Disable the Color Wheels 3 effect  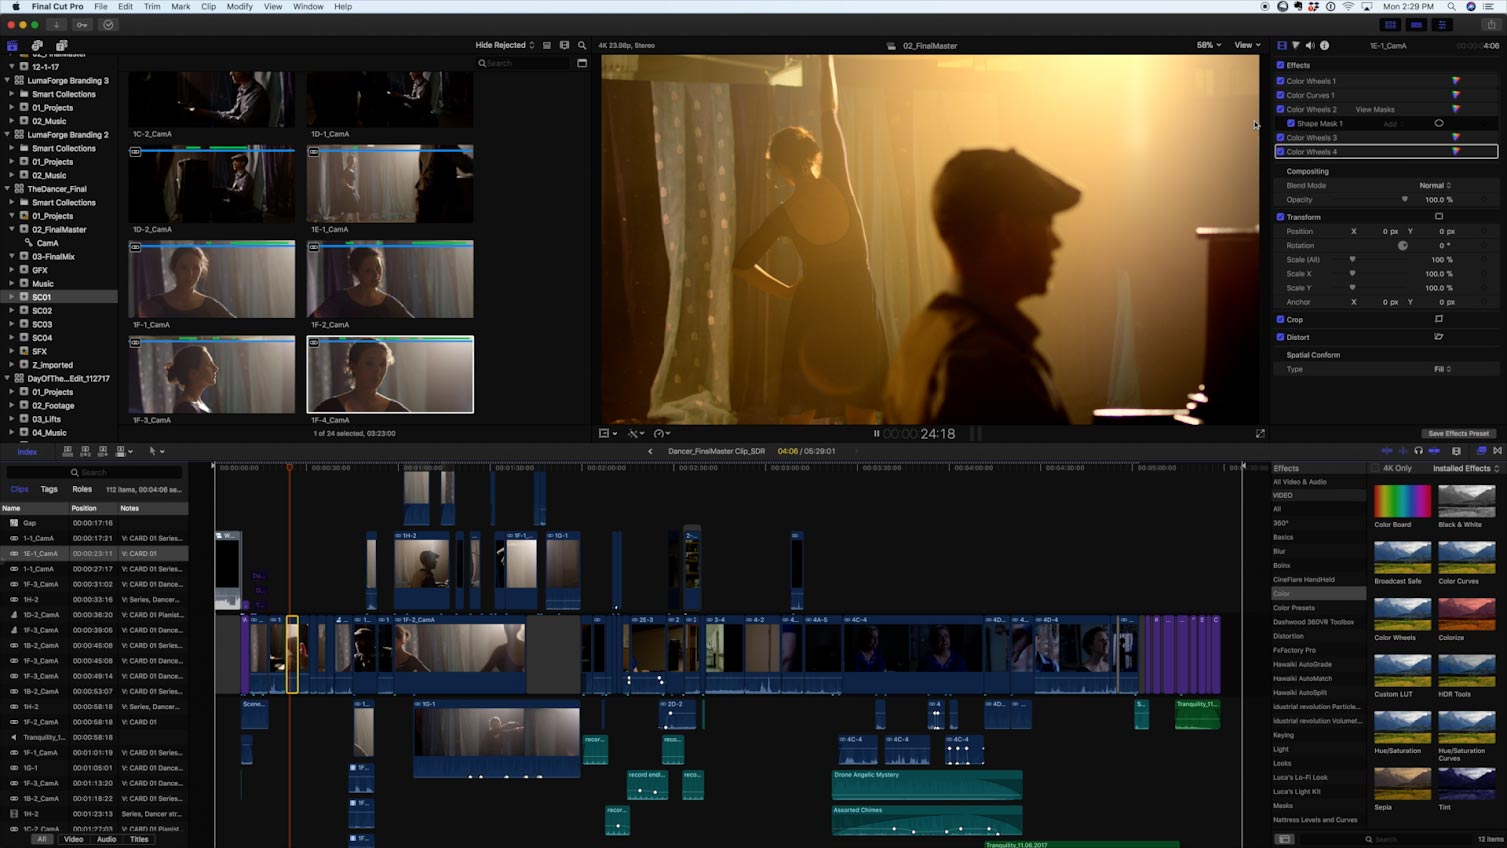point(1280,137)
